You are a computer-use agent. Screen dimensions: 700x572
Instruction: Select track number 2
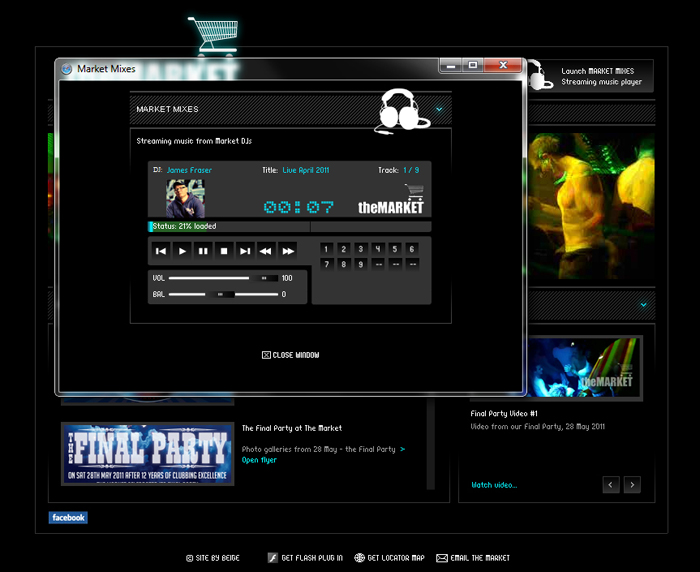coord(343,249)
